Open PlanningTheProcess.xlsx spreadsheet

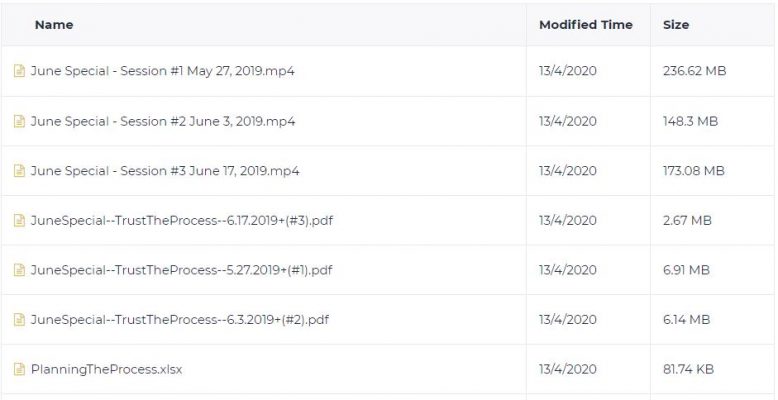coord(106,369)
